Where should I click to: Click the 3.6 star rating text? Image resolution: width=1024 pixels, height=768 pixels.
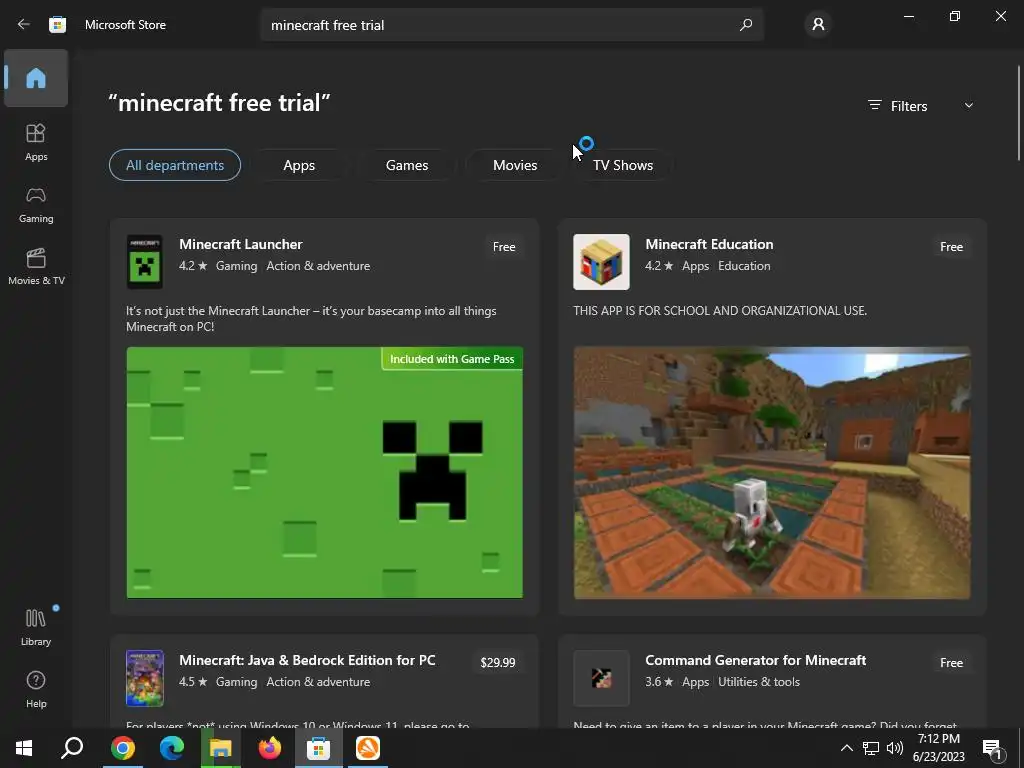(659, 682)
